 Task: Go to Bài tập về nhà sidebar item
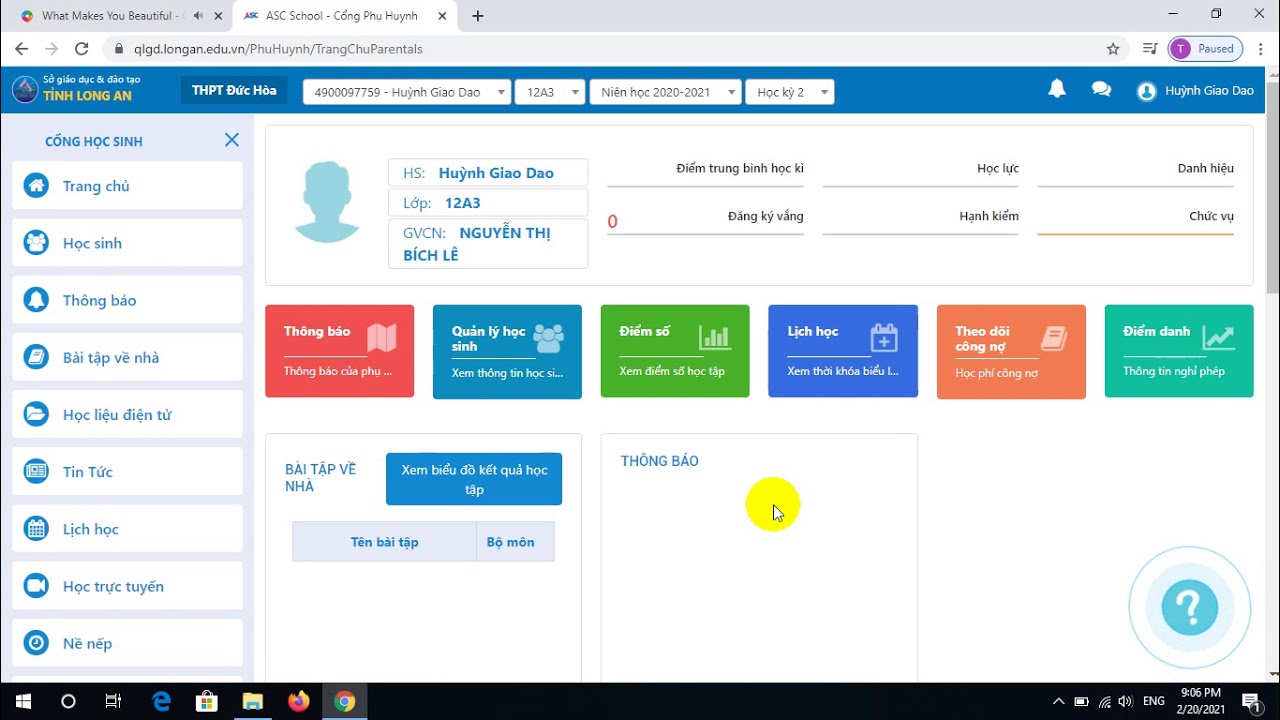coord(127,357)
